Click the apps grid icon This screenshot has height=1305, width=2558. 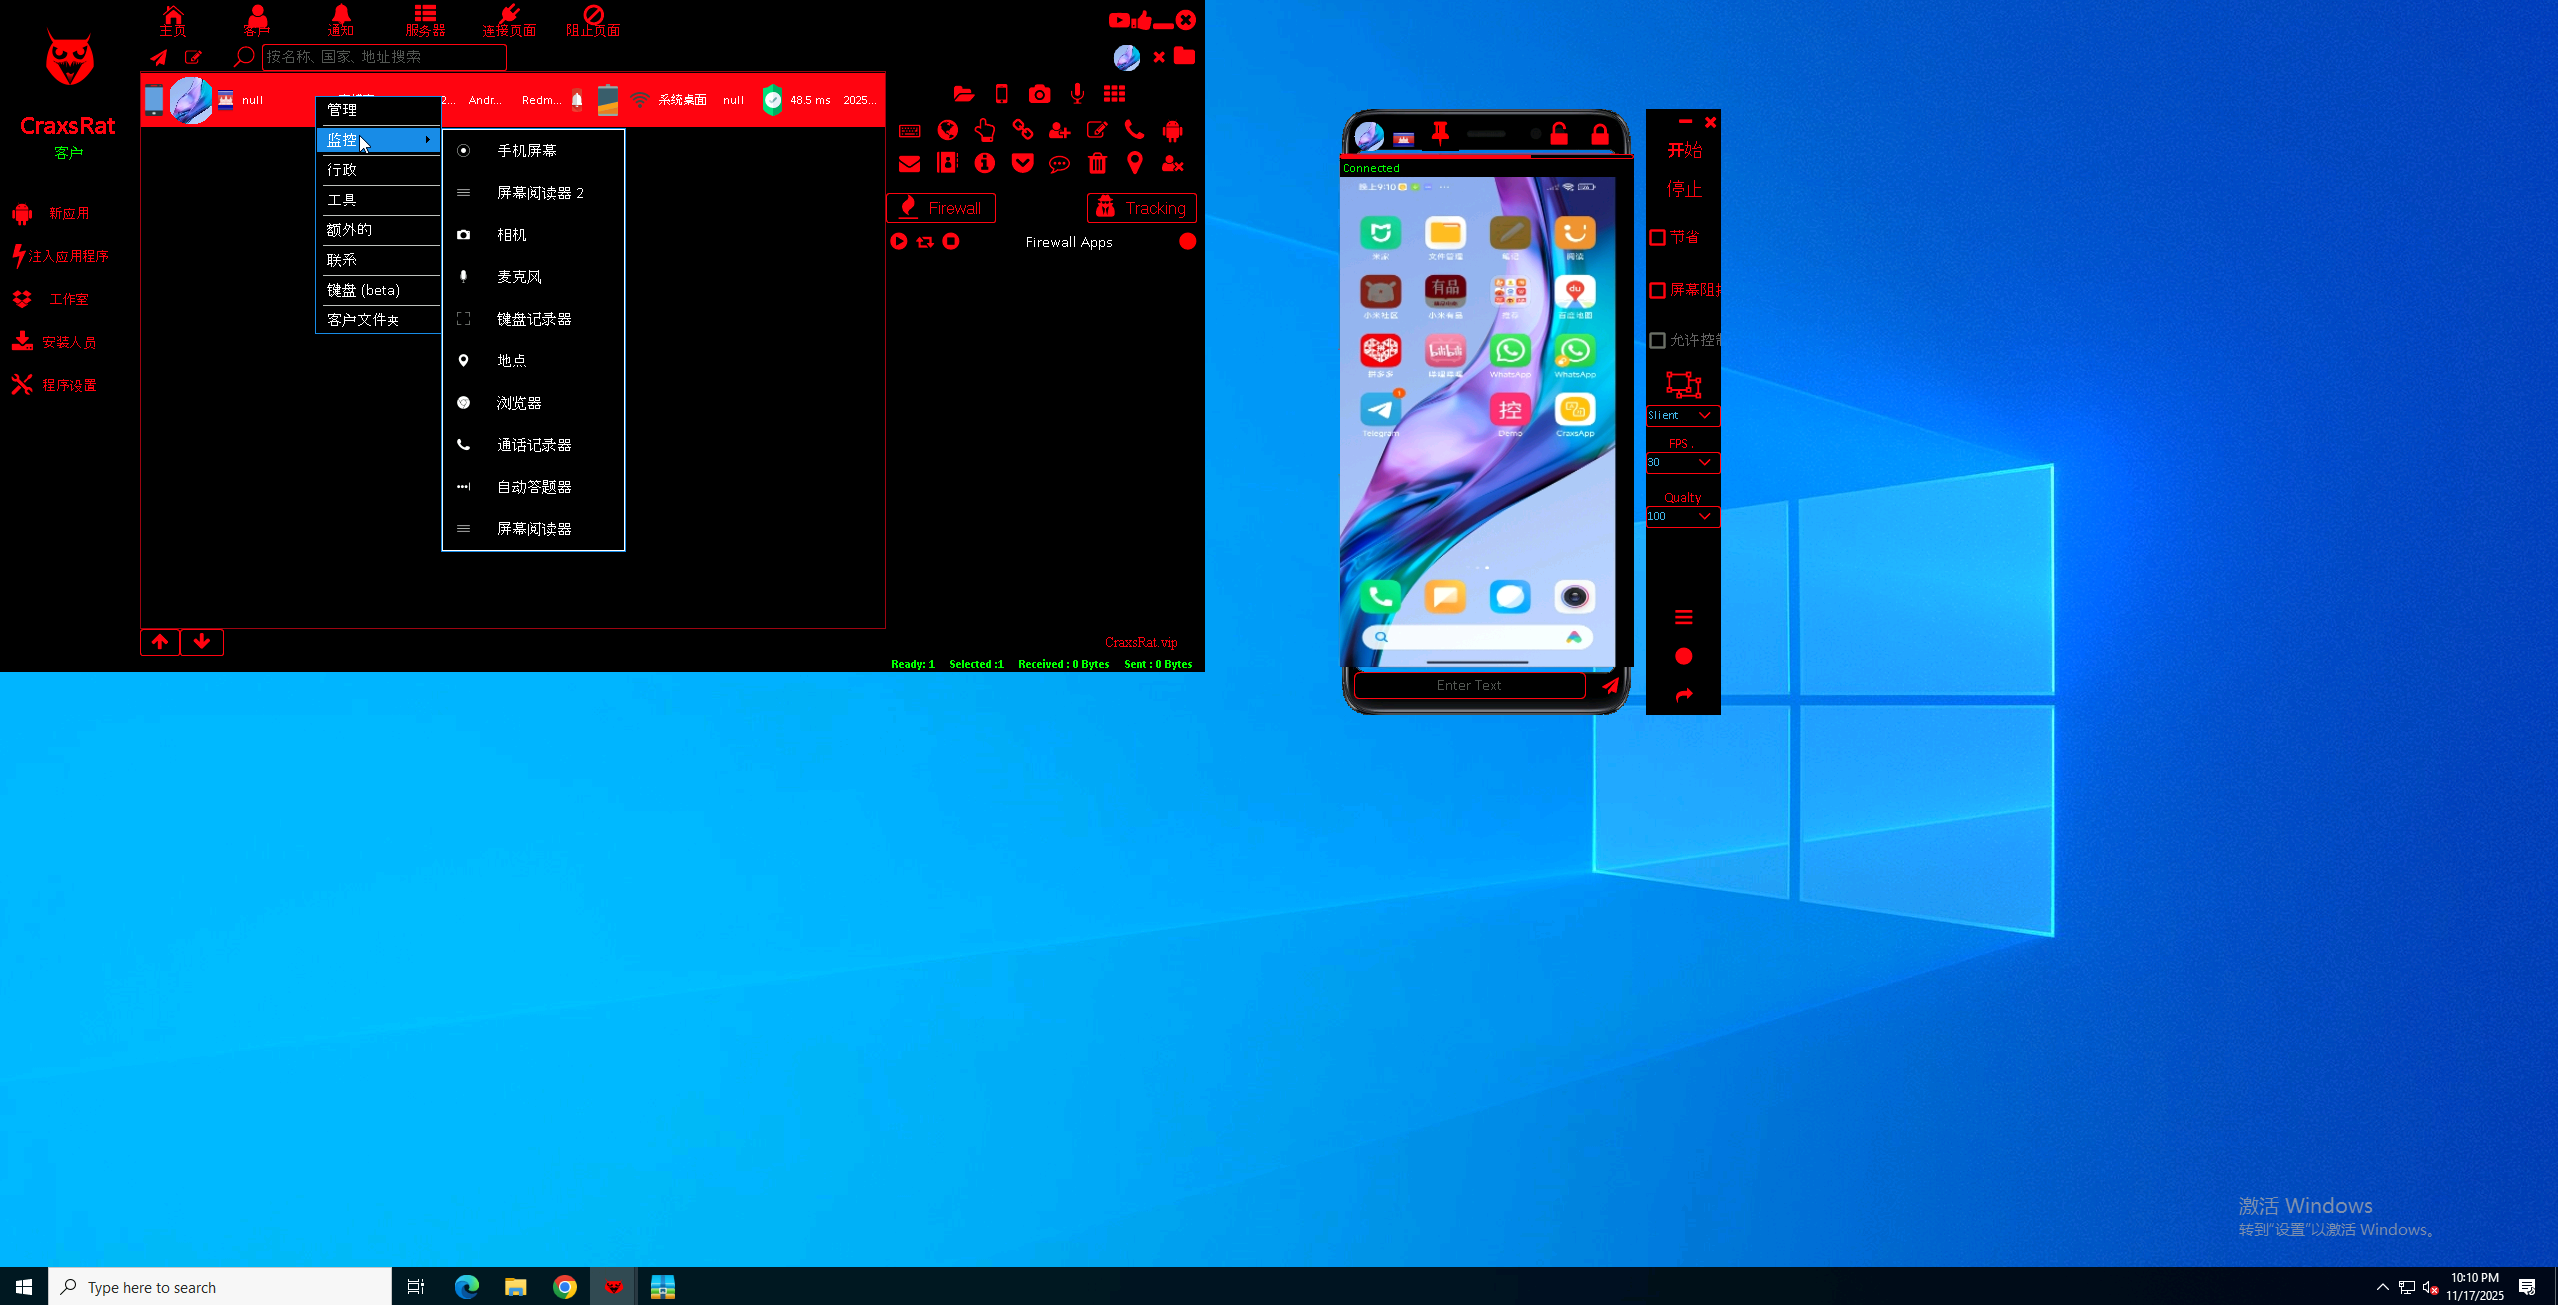(x=1114, y=94)
